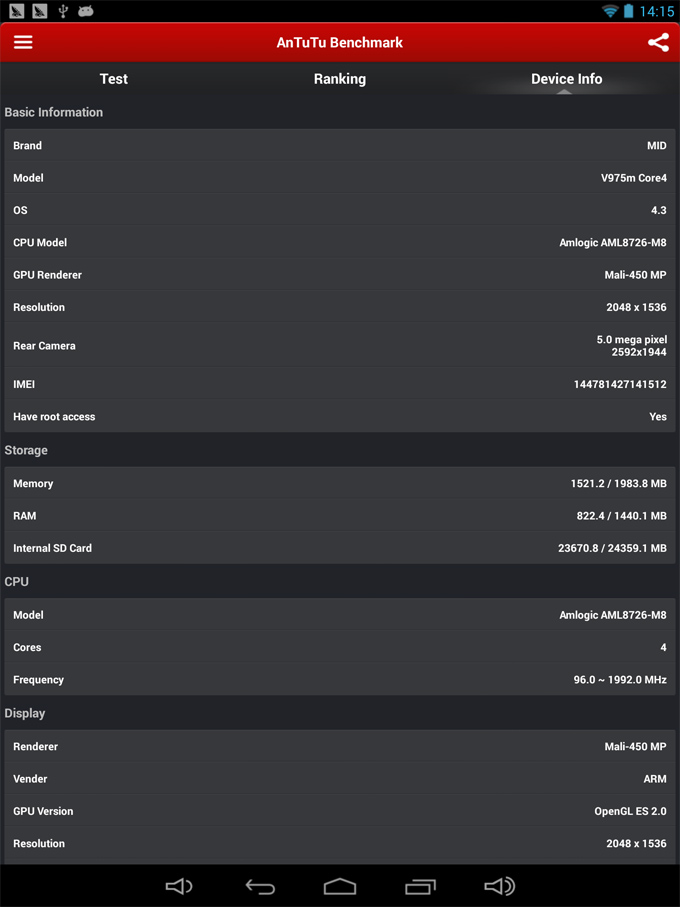Tap the Wi-Fi status icon
Viewport: 680px width, 907px height.
[609, 11]
